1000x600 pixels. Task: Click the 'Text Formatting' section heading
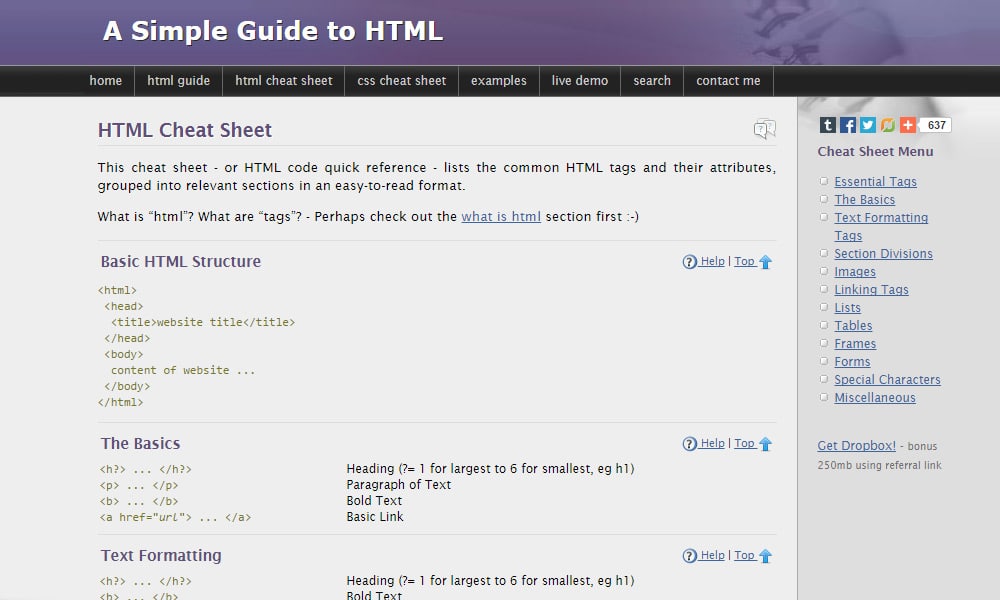coord(161,555)
